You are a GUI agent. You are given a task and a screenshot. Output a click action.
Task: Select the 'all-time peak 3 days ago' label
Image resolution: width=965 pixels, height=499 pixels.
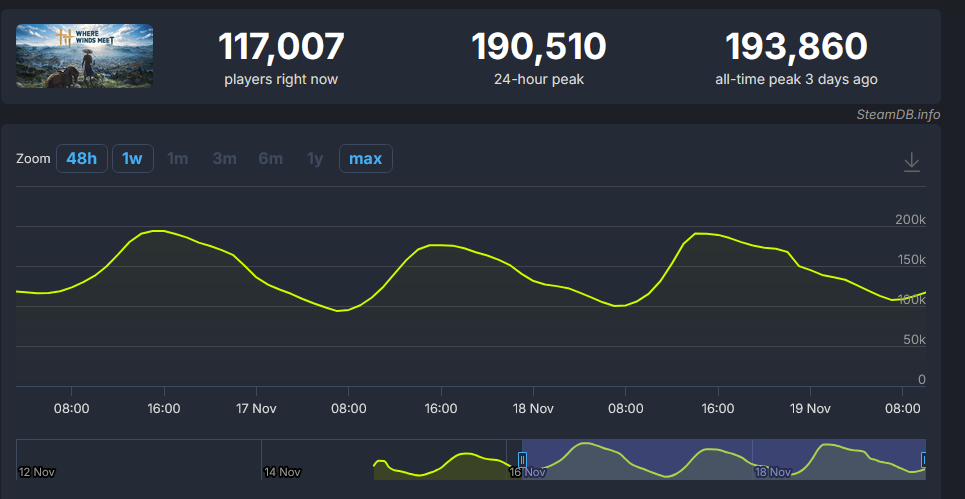pos(796,79)
